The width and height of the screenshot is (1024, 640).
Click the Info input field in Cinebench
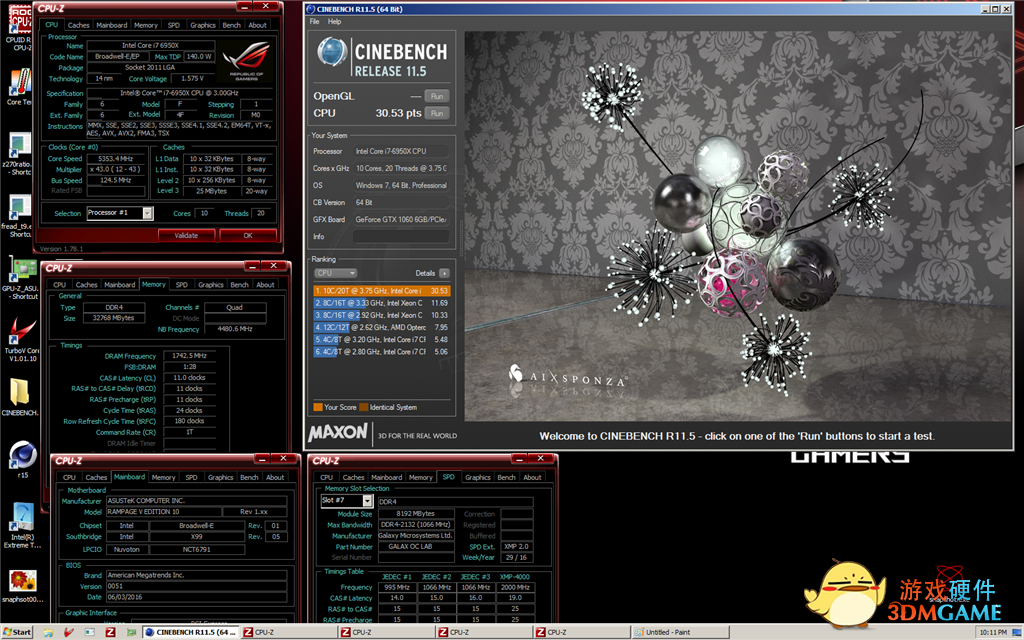point(401,236)
